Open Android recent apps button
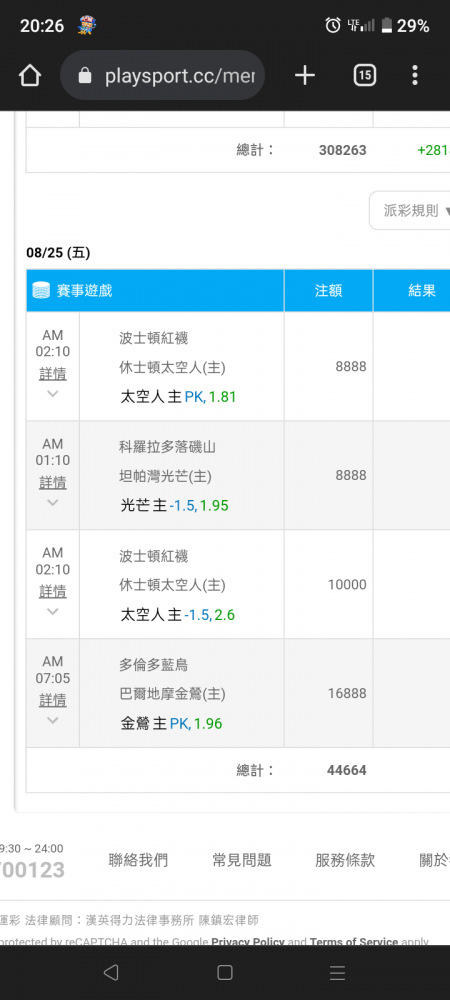 (x=337, y=972)
